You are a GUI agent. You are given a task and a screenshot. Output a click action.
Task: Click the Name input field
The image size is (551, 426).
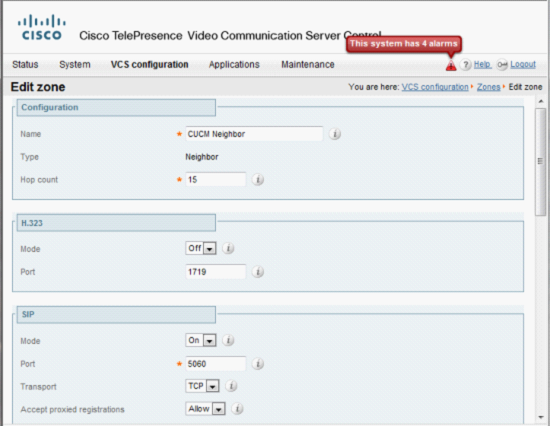coord(254,134)
